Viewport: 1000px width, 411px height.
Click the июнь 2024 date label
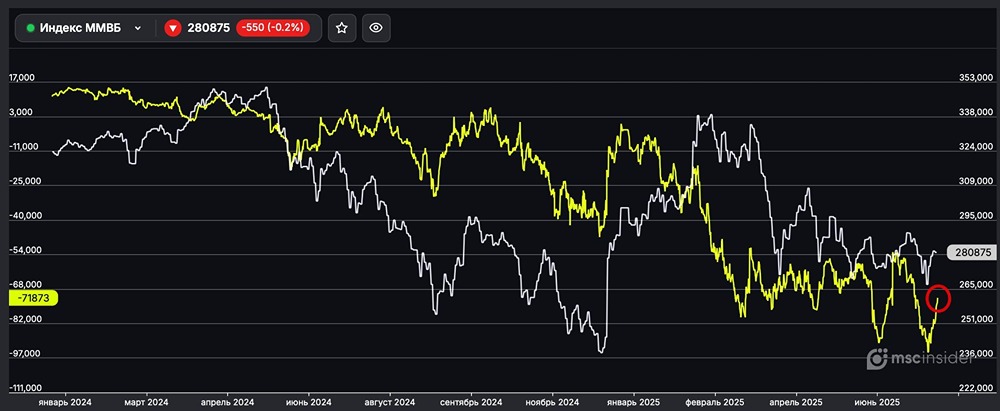309,402
